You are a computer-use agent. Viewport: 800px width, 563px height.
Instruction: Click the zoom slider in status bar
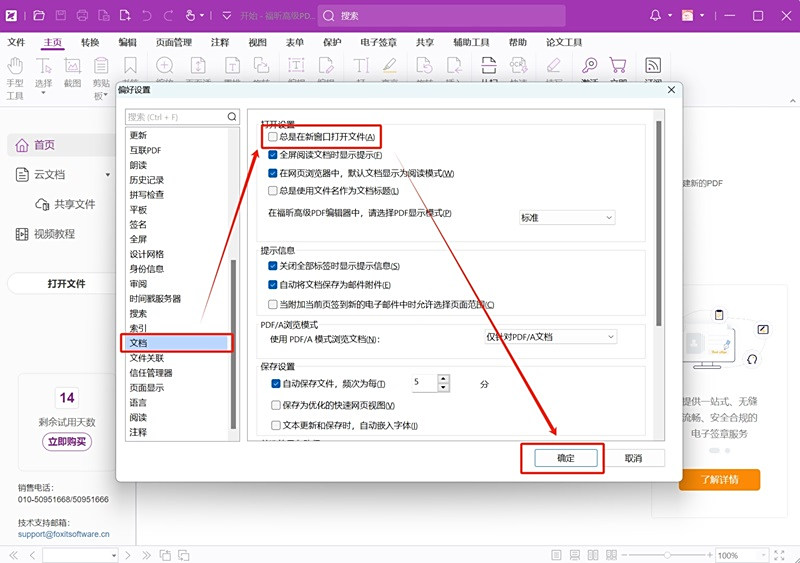pyautogui.click(x=665, y=555)
